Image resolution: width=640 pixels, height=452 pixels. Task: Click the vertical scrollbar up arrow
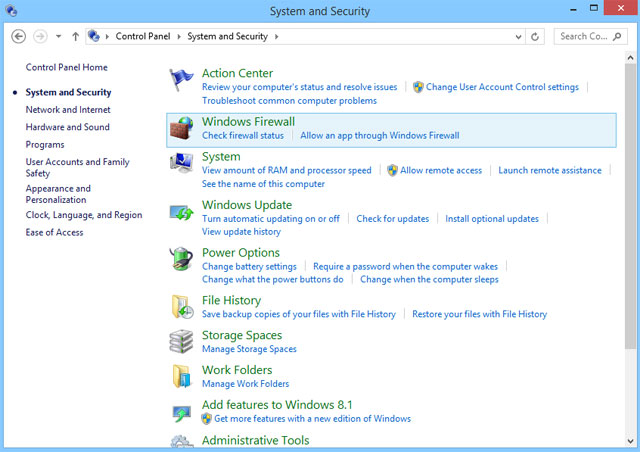coord(630,58)
